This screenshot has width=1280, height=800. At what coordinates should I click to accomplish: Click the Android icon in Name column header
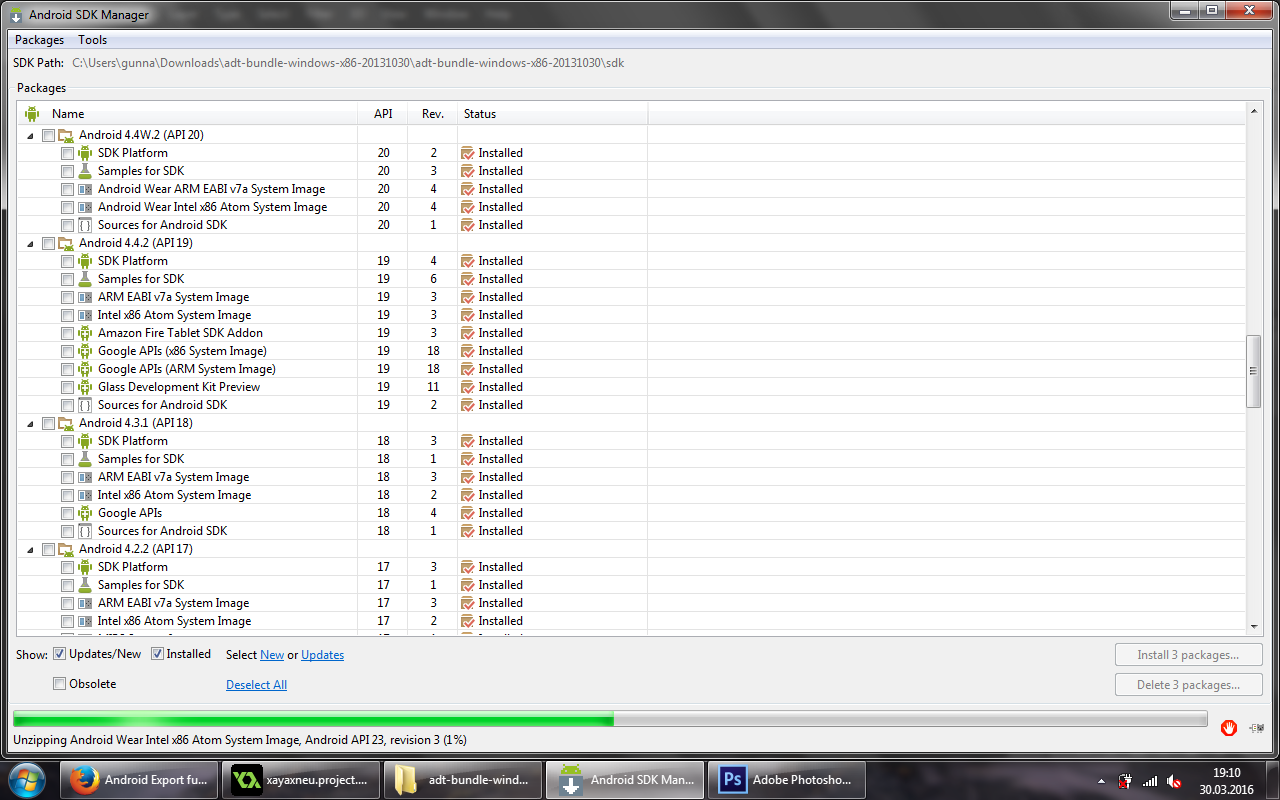pos(32,114)
